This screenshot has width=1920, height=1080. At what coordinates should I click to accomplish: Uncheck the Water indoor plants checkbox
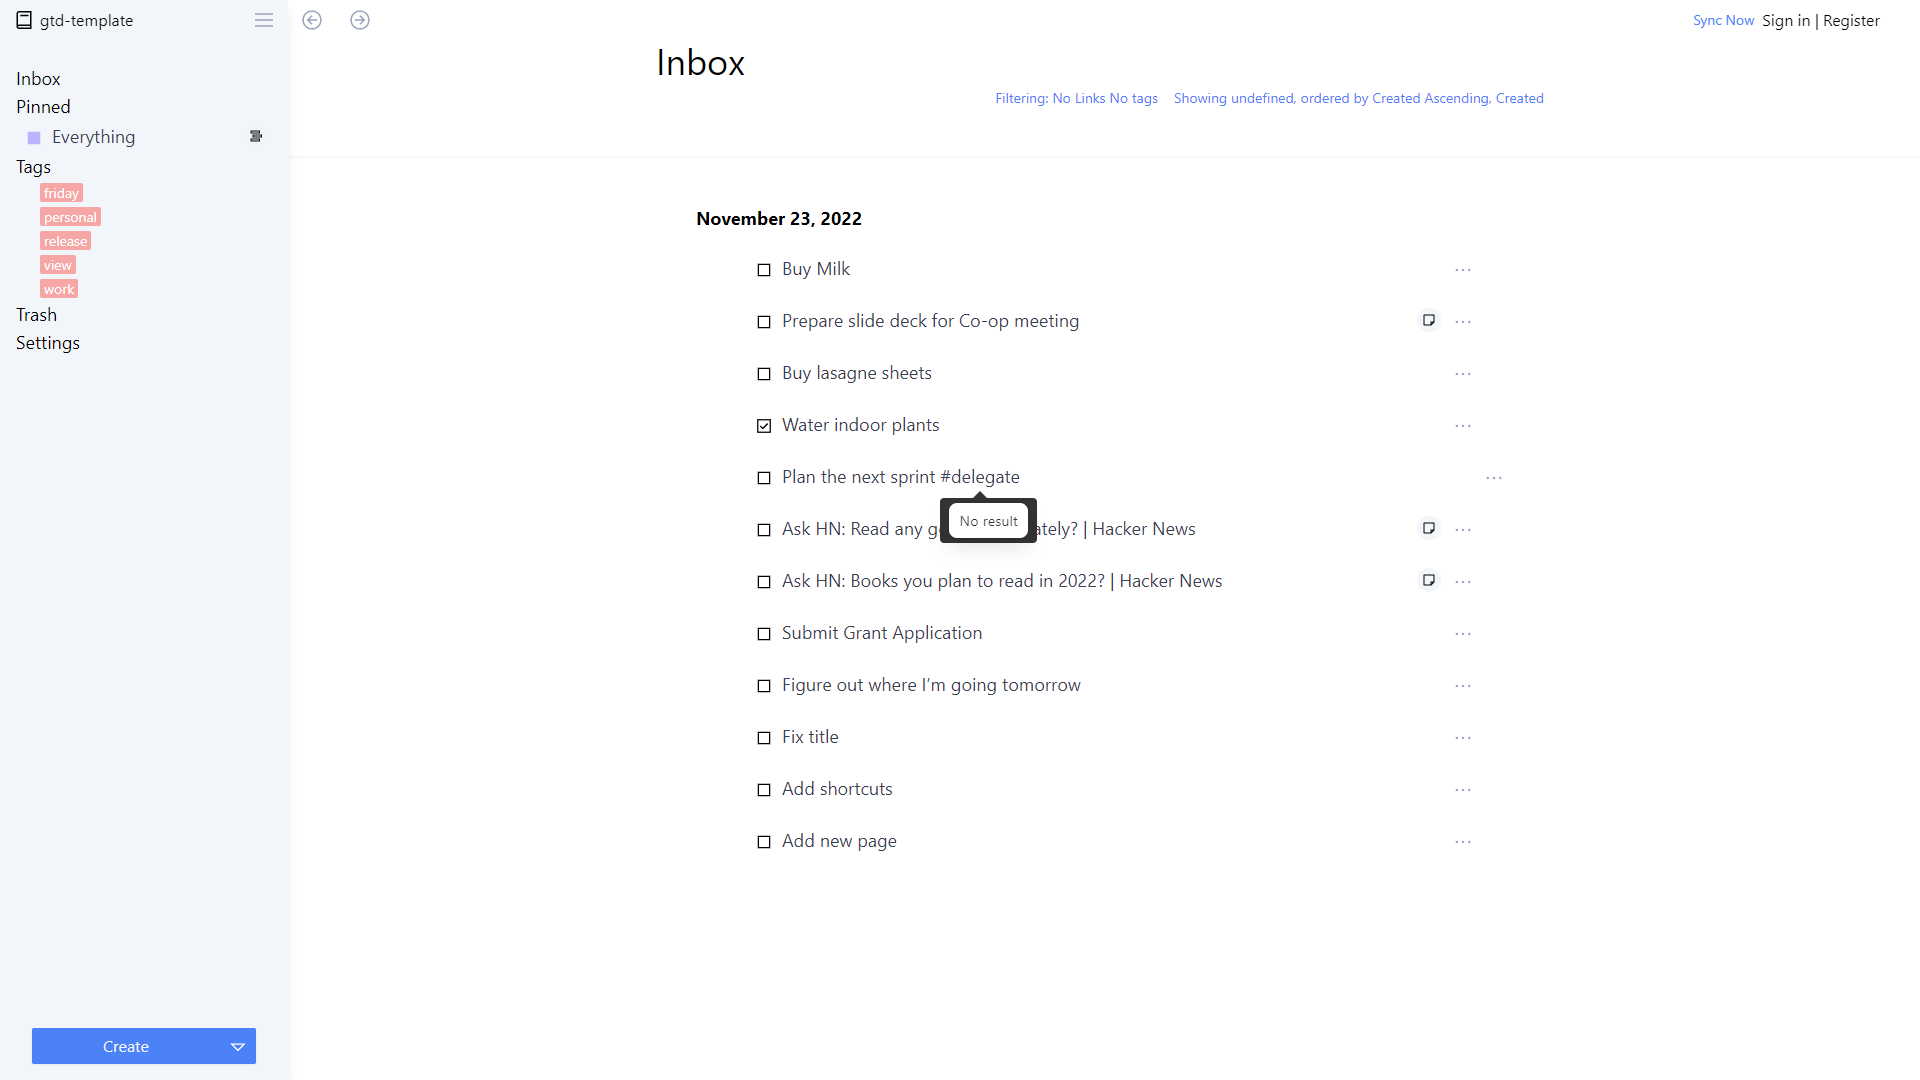(x=764, y=426)
